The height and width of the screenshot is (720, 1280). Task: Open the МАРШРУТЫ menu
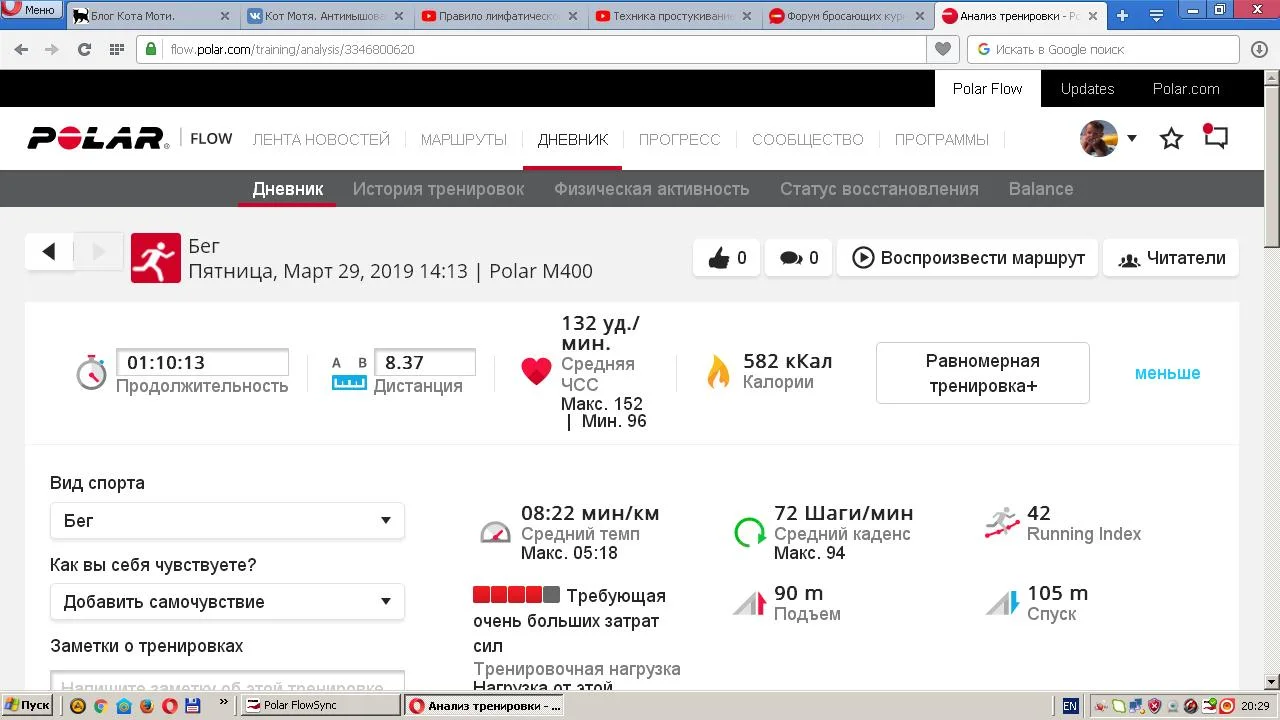(x=464, y=140)
